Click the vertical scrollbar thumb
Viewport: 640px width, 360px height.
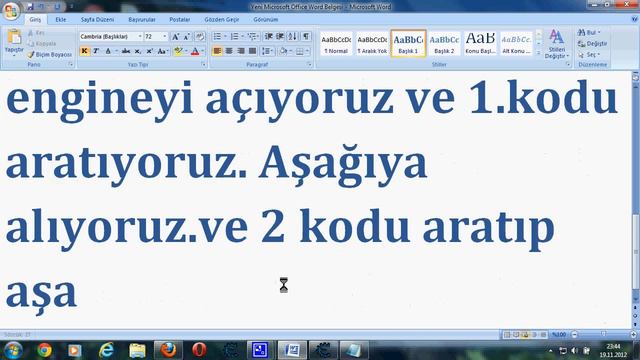click(636, 253)
